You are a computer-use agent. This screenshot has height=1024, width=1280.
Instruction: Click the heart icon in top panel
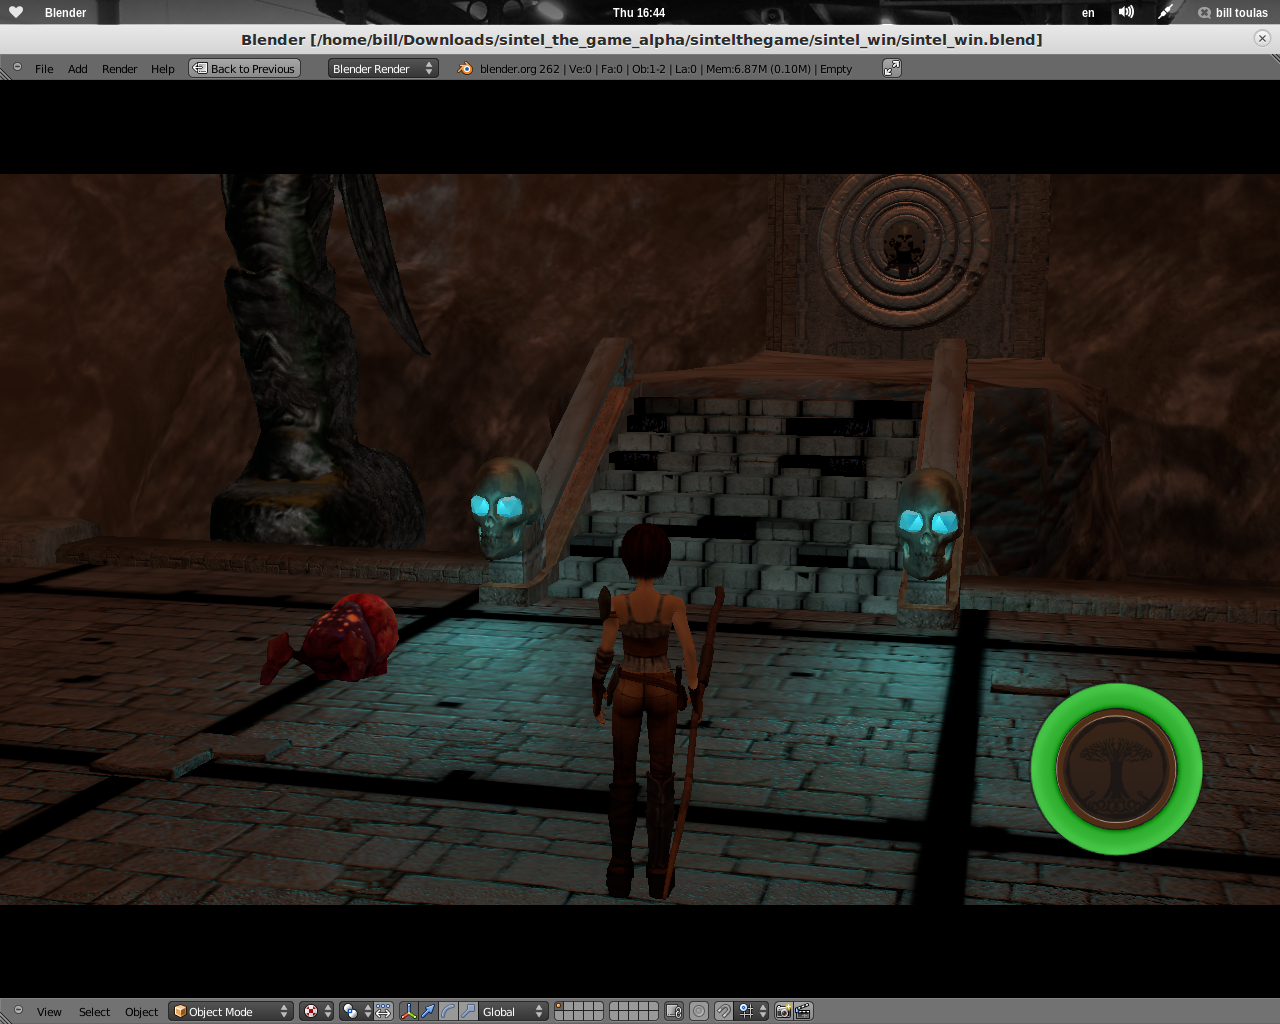(16, 12)
